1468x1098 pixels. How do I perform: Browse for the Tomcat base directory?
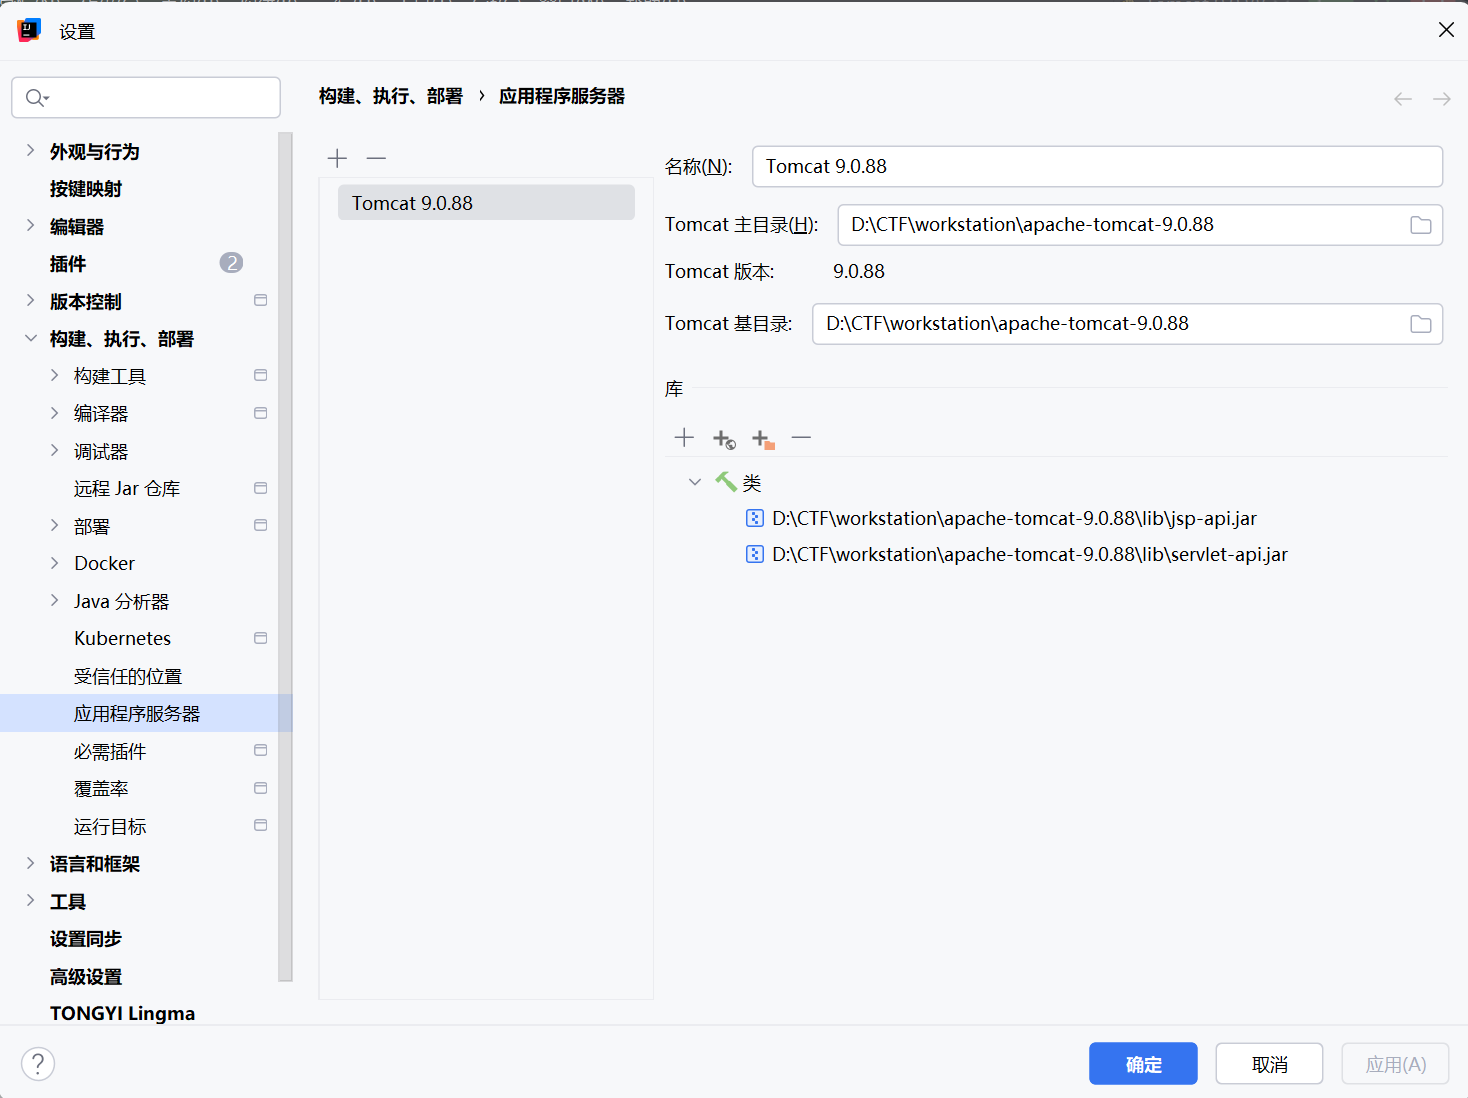(x=1420, y=324)
